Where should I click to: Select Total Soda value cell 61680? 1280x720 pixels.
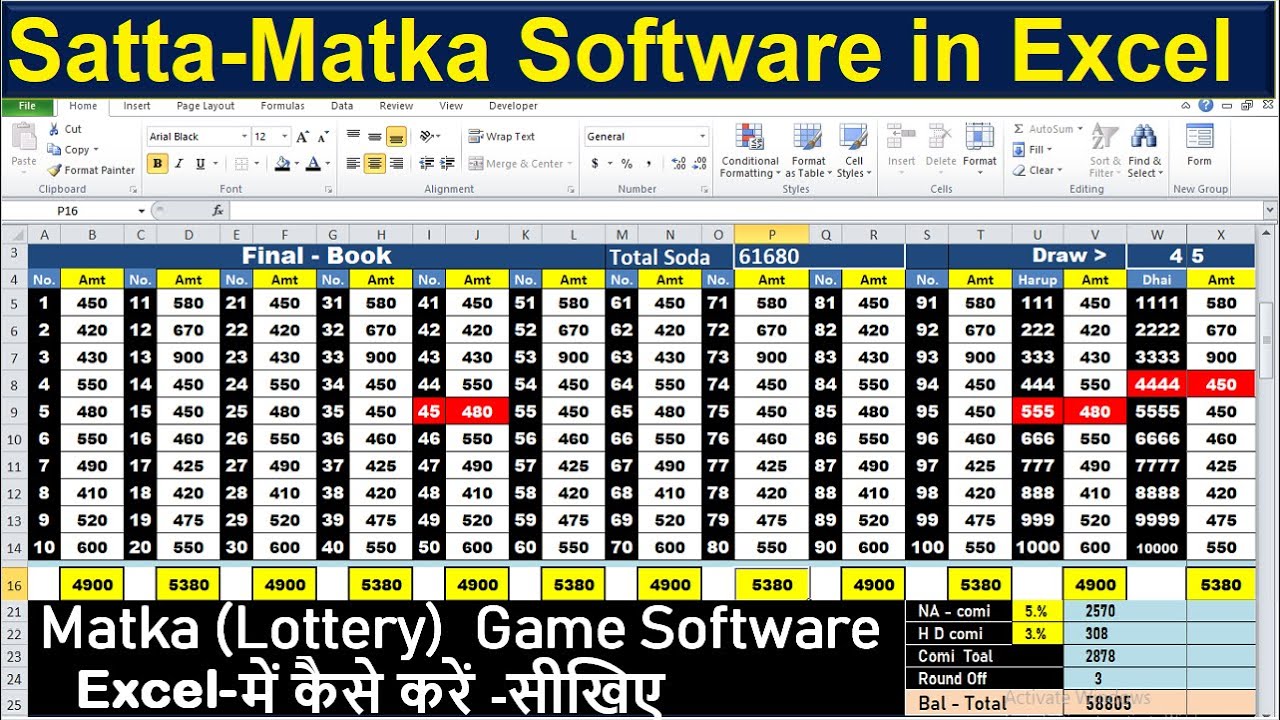point(819,257)
